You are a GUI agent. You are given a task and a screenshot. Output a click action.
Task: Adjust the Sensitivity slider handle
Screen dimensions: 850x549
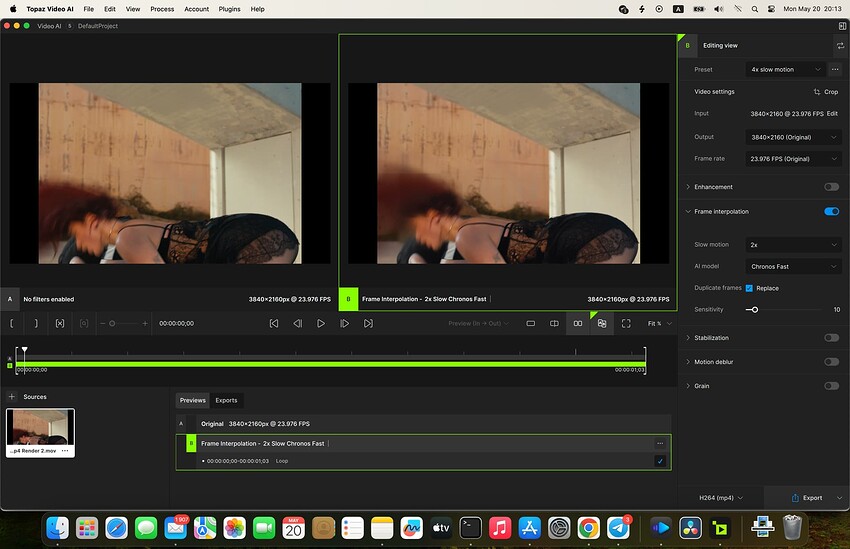[755, 310]
